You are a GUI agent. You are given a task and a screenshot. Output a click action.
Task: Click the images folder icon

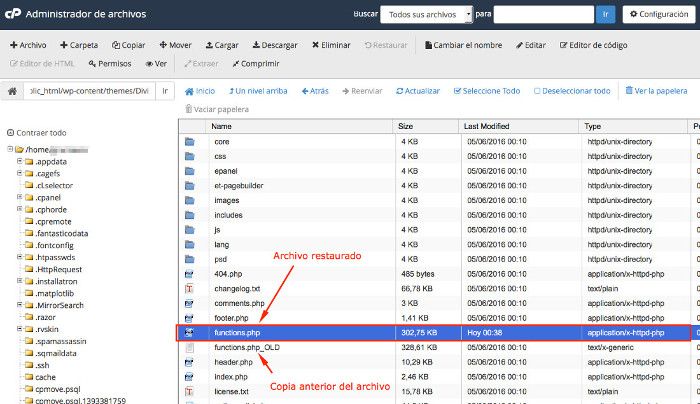190,200
